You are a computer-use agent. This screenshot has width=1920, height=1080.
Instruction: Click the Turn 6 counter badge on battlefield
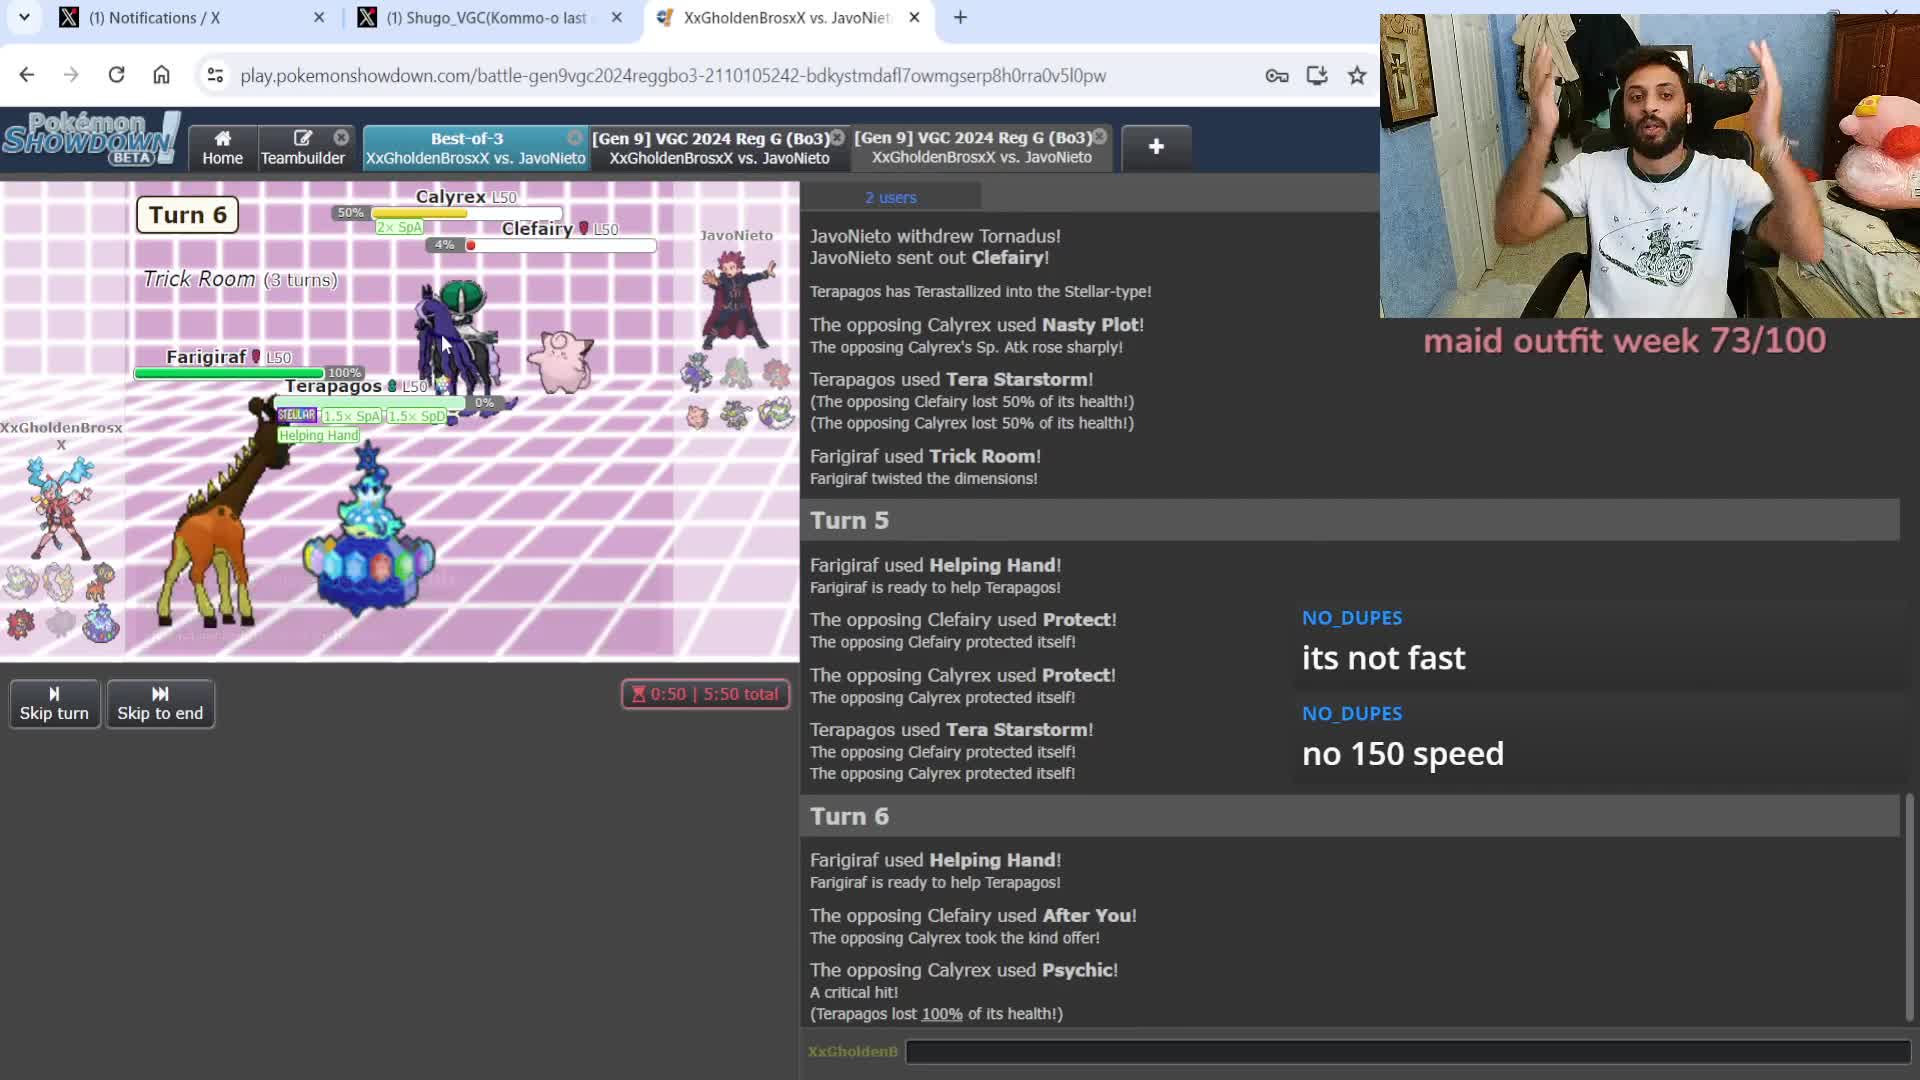188,215
